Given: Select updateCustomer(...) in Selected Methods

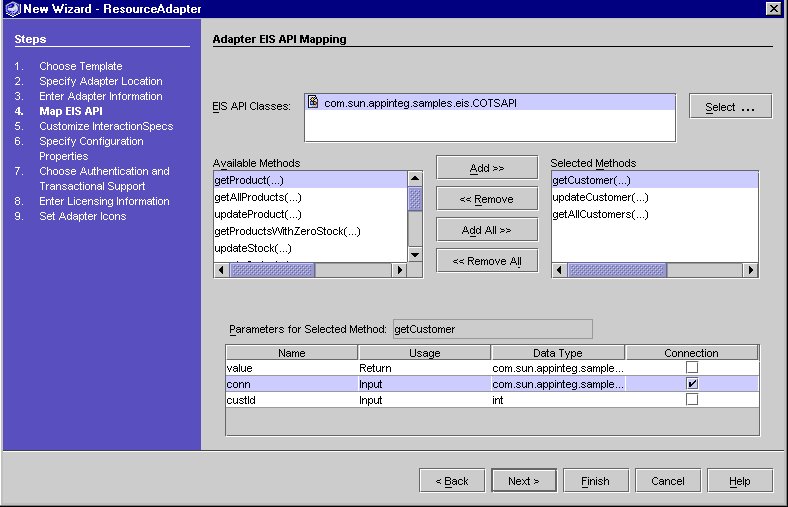Looking at the screenshot, I should (655, 197).
